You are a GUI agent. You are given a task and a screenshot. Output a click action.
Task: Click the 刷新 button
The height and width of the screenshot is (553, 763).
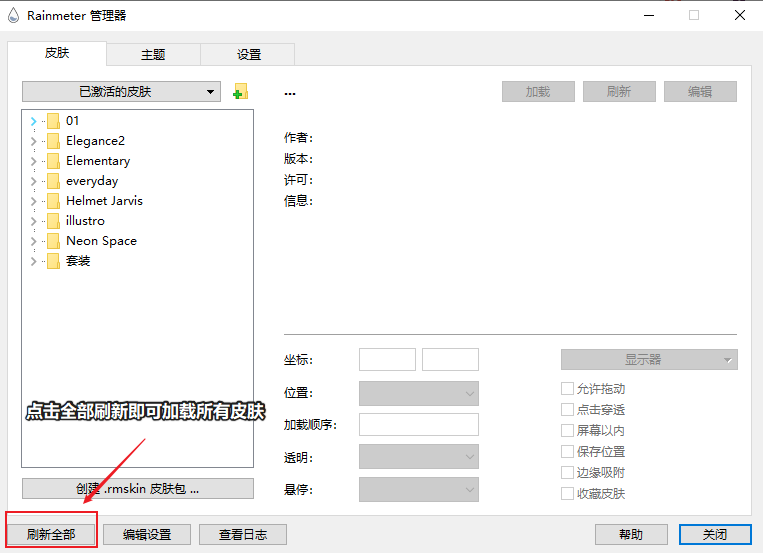pyautogui.click(x=619, y=92)
